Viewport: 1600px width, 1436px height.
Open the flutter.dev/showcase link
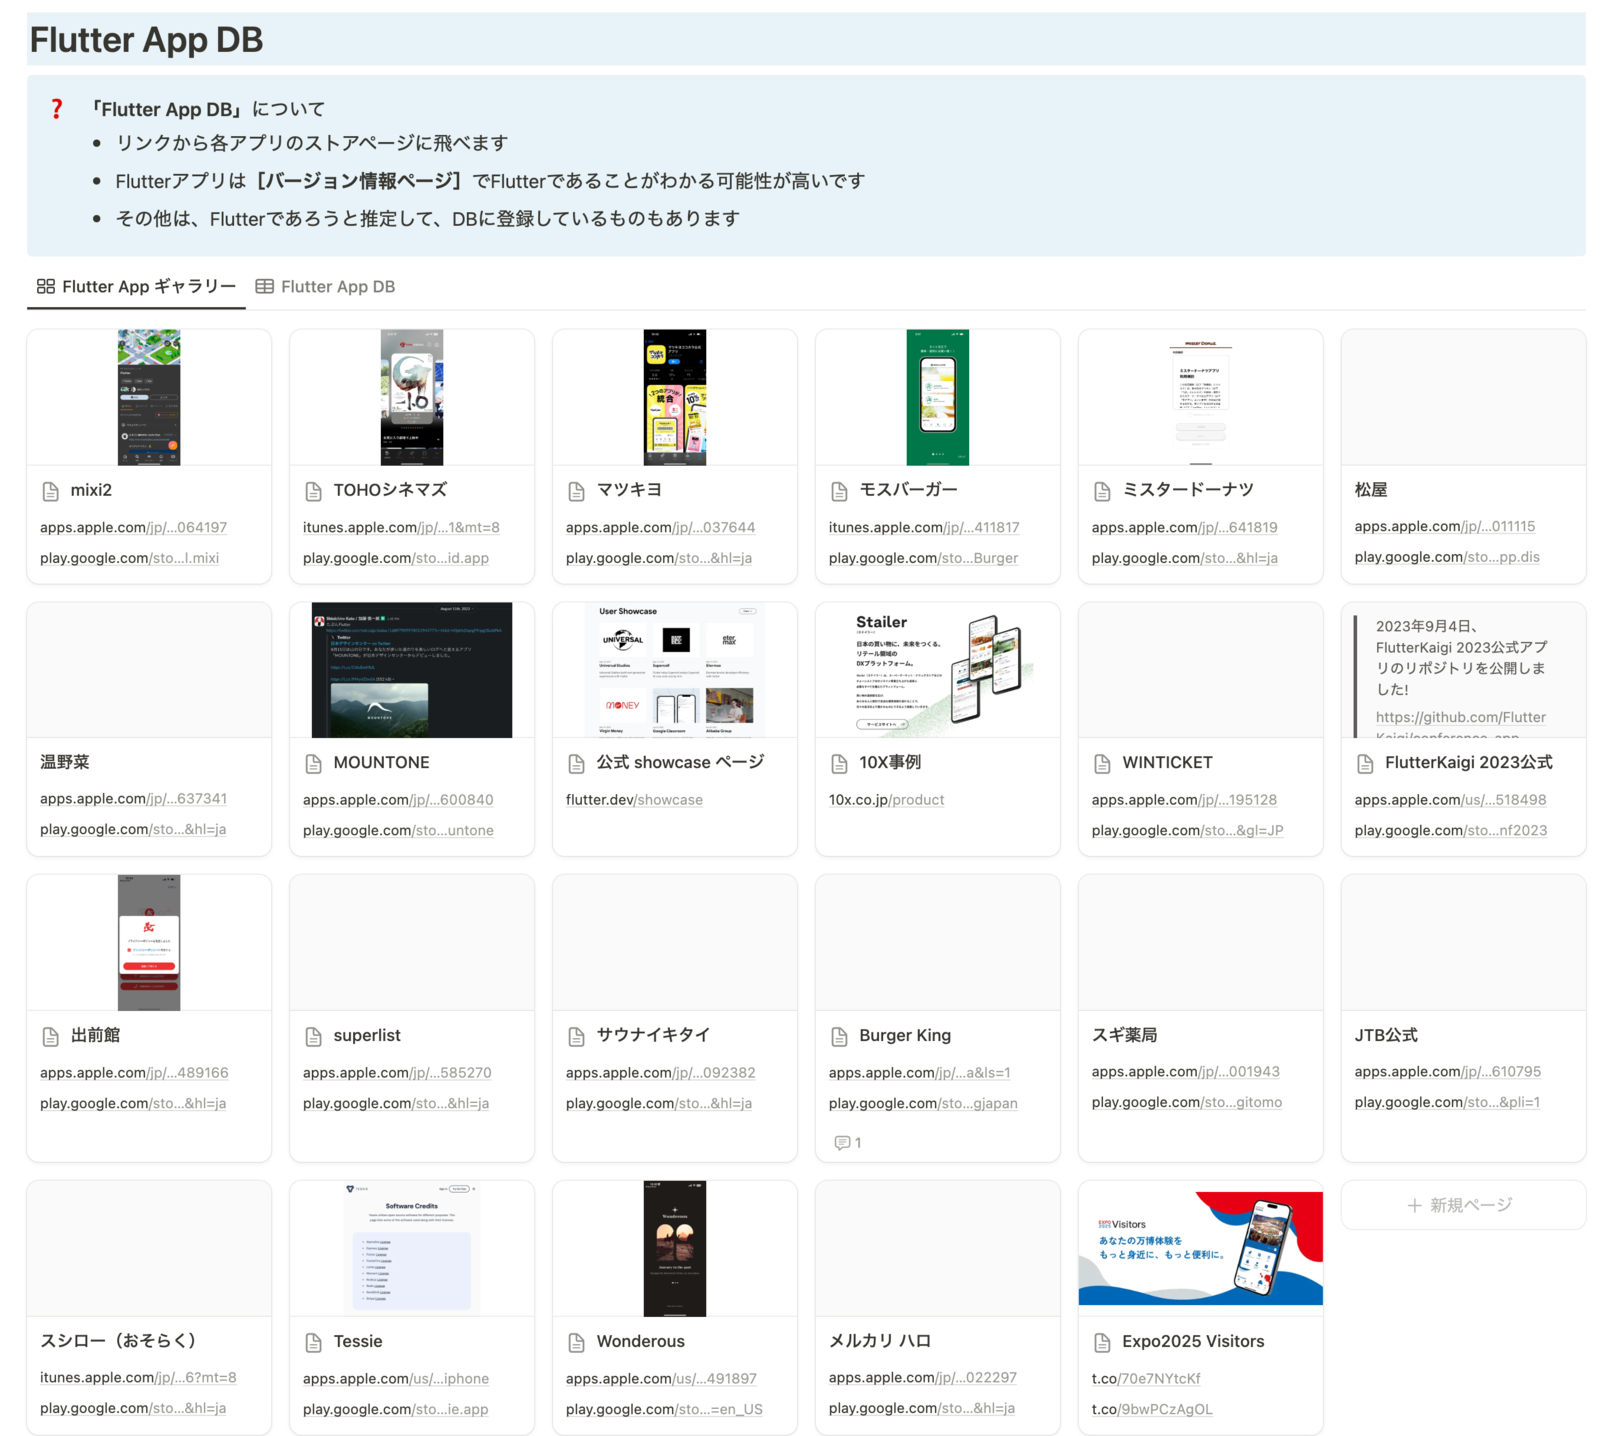point(634,799)
